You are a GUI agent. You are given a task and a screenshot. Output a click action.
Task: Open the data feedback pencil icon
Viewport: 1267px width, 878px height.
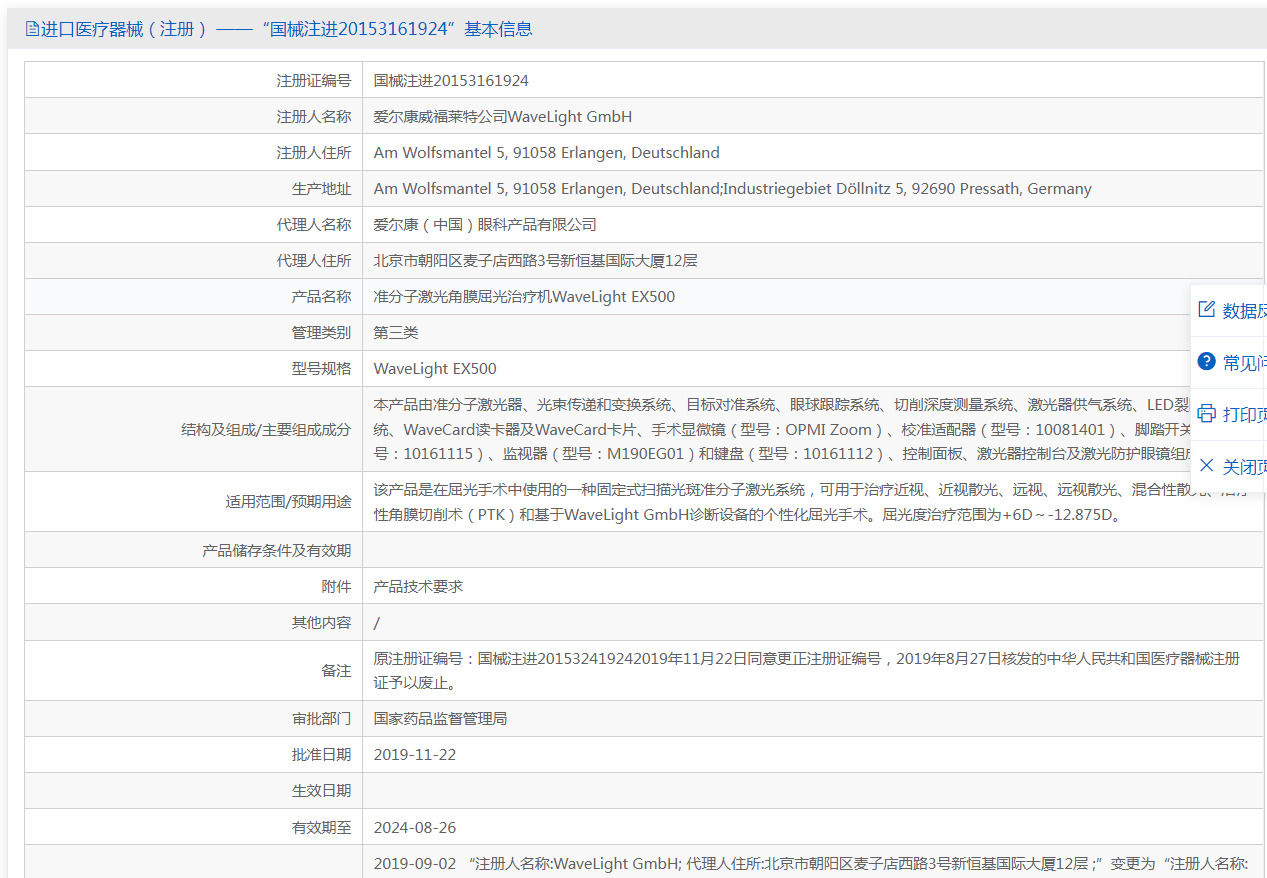point(1206,310)
